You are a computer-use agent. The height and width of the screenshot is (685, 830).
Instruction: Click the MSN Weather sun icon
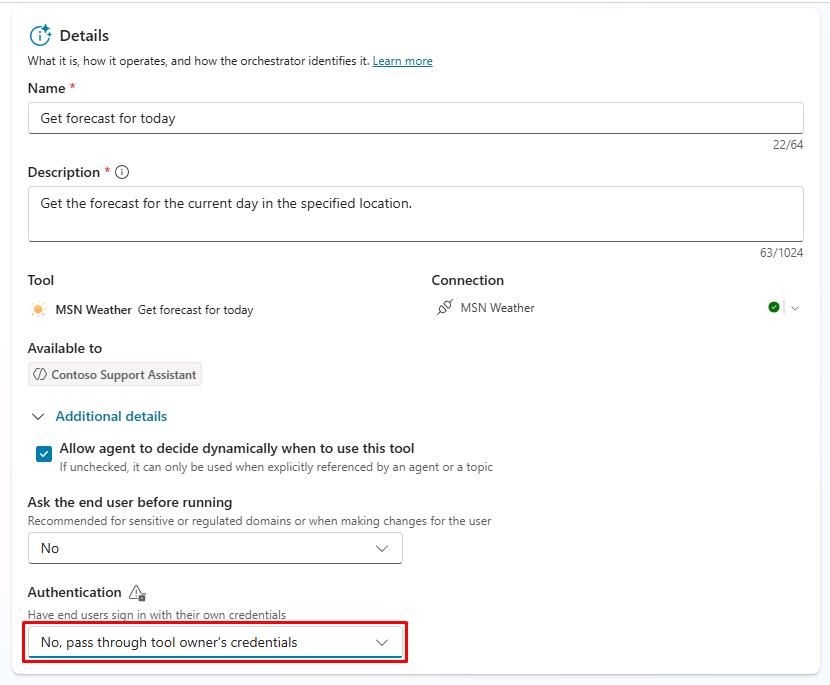38,310
